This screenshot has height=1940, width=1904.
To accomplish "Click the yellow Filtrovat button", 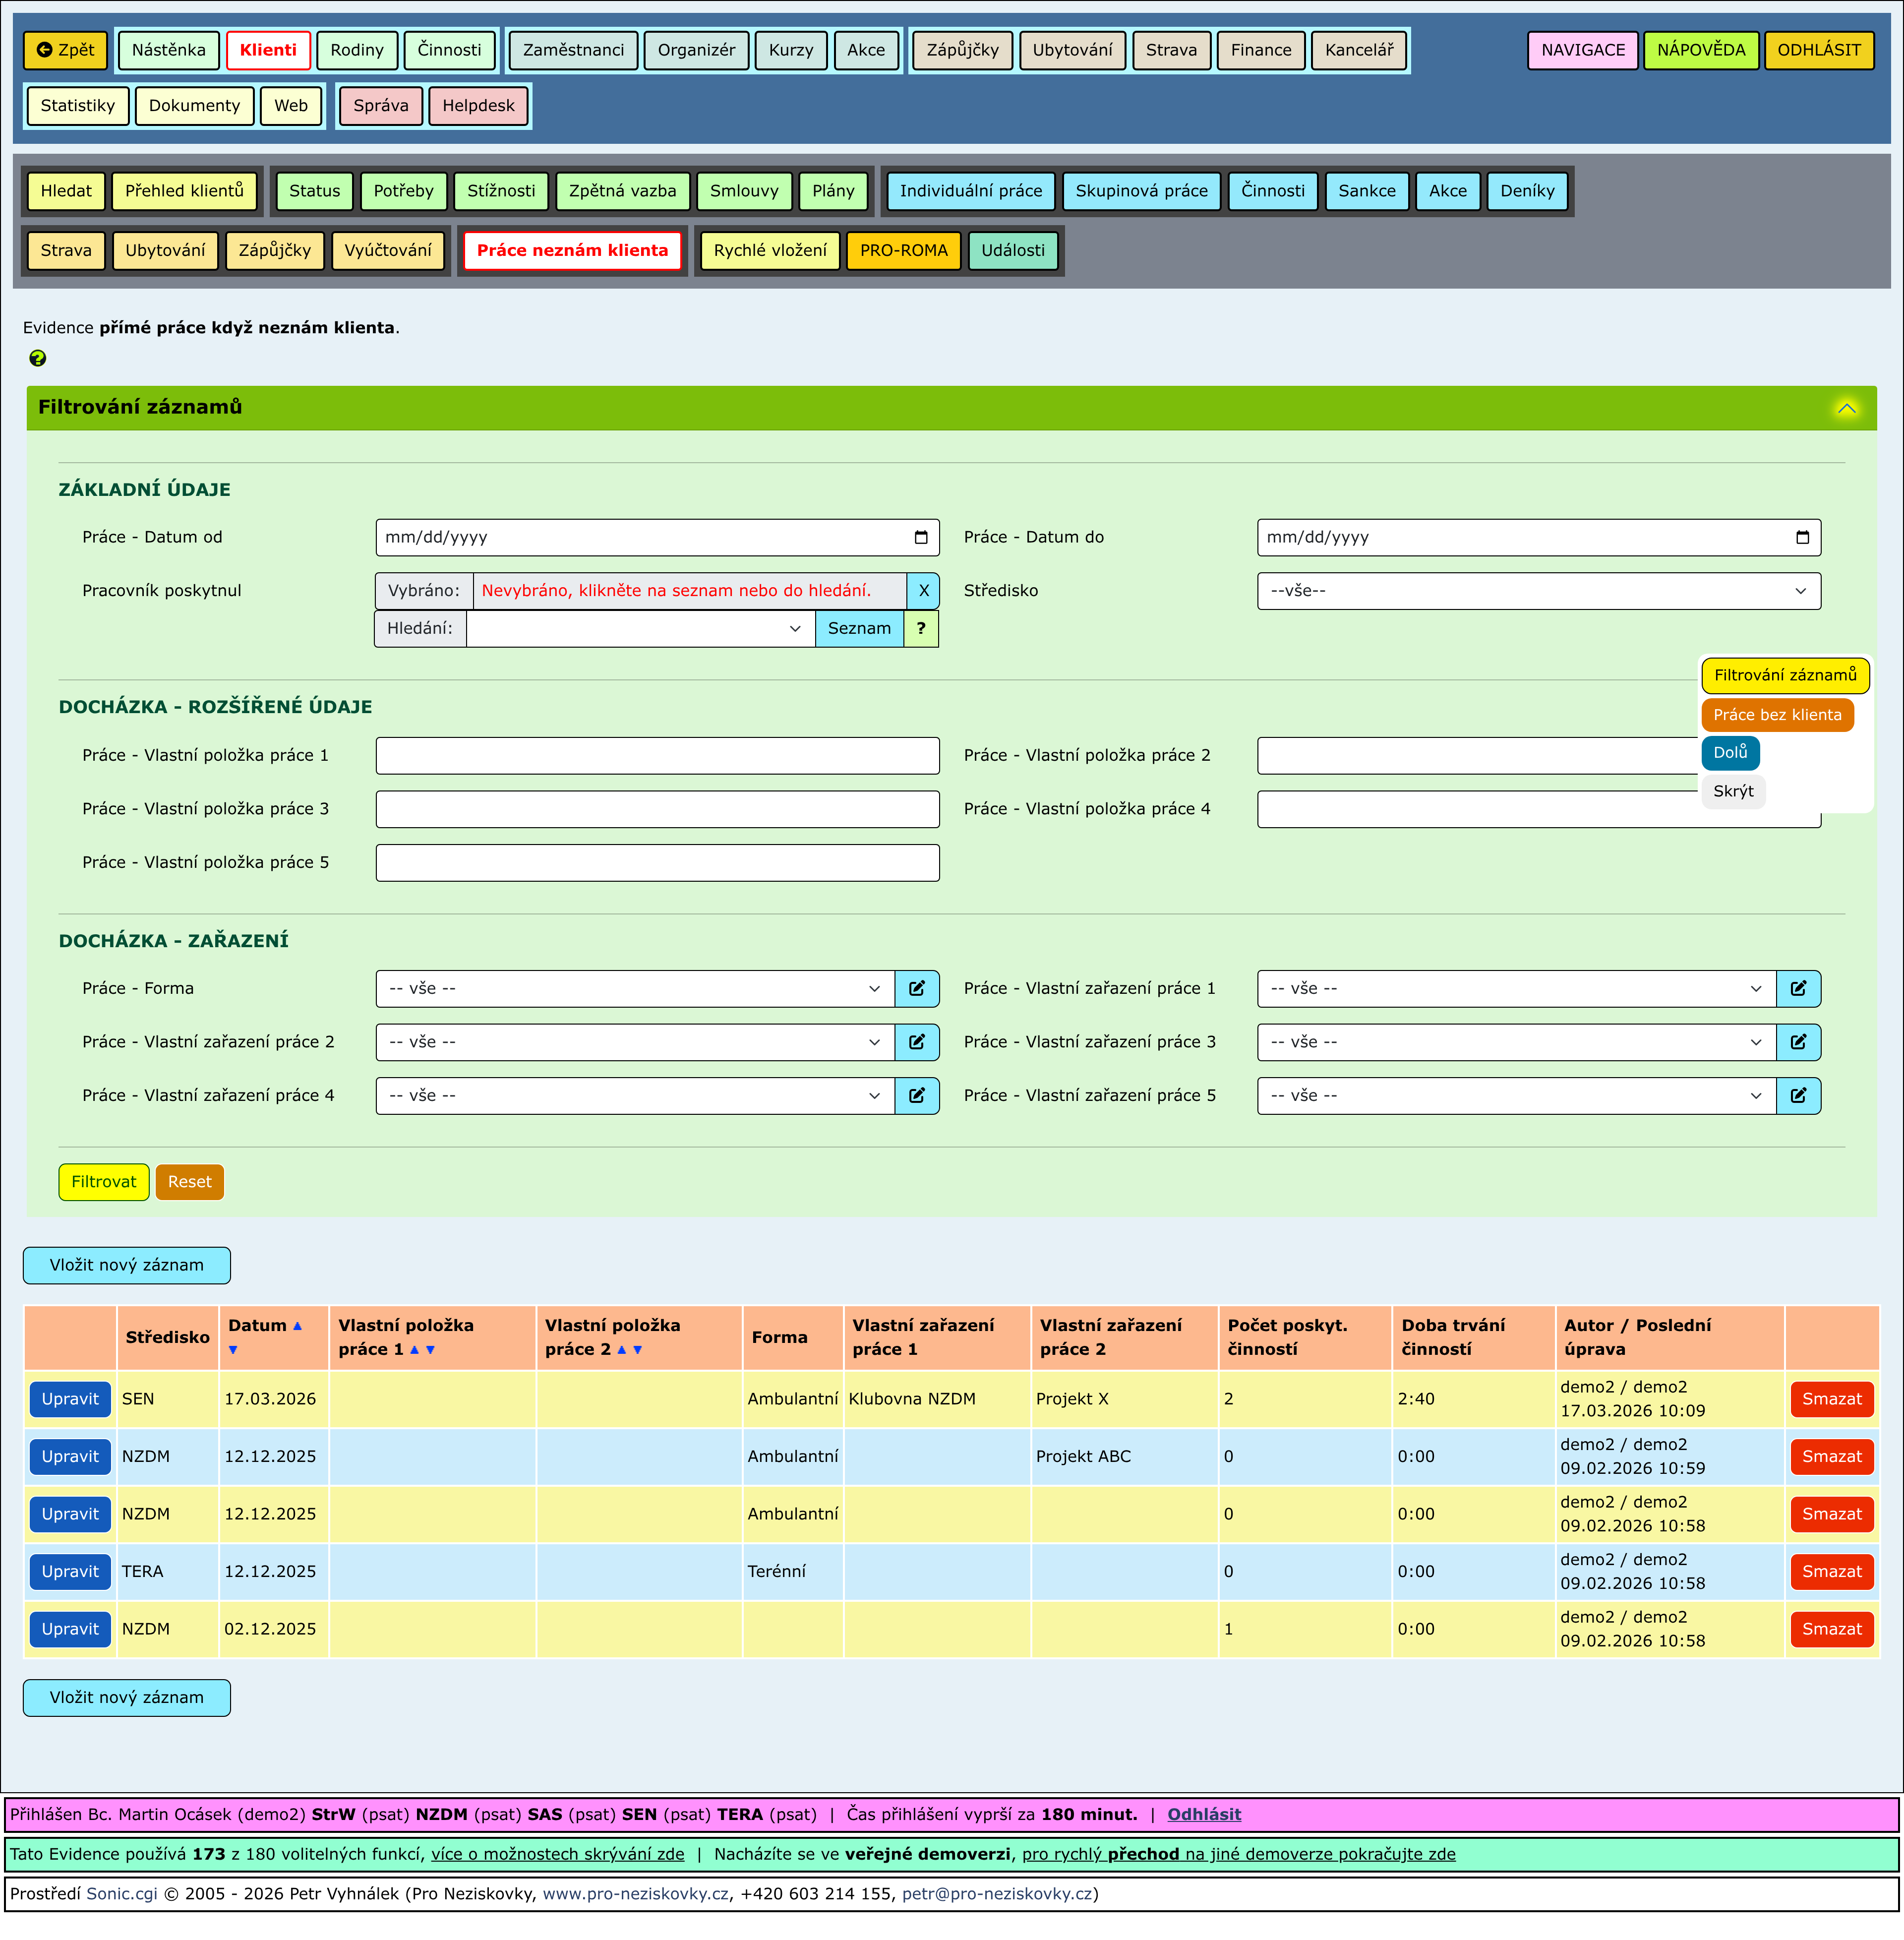I will tap(103, 1181).
